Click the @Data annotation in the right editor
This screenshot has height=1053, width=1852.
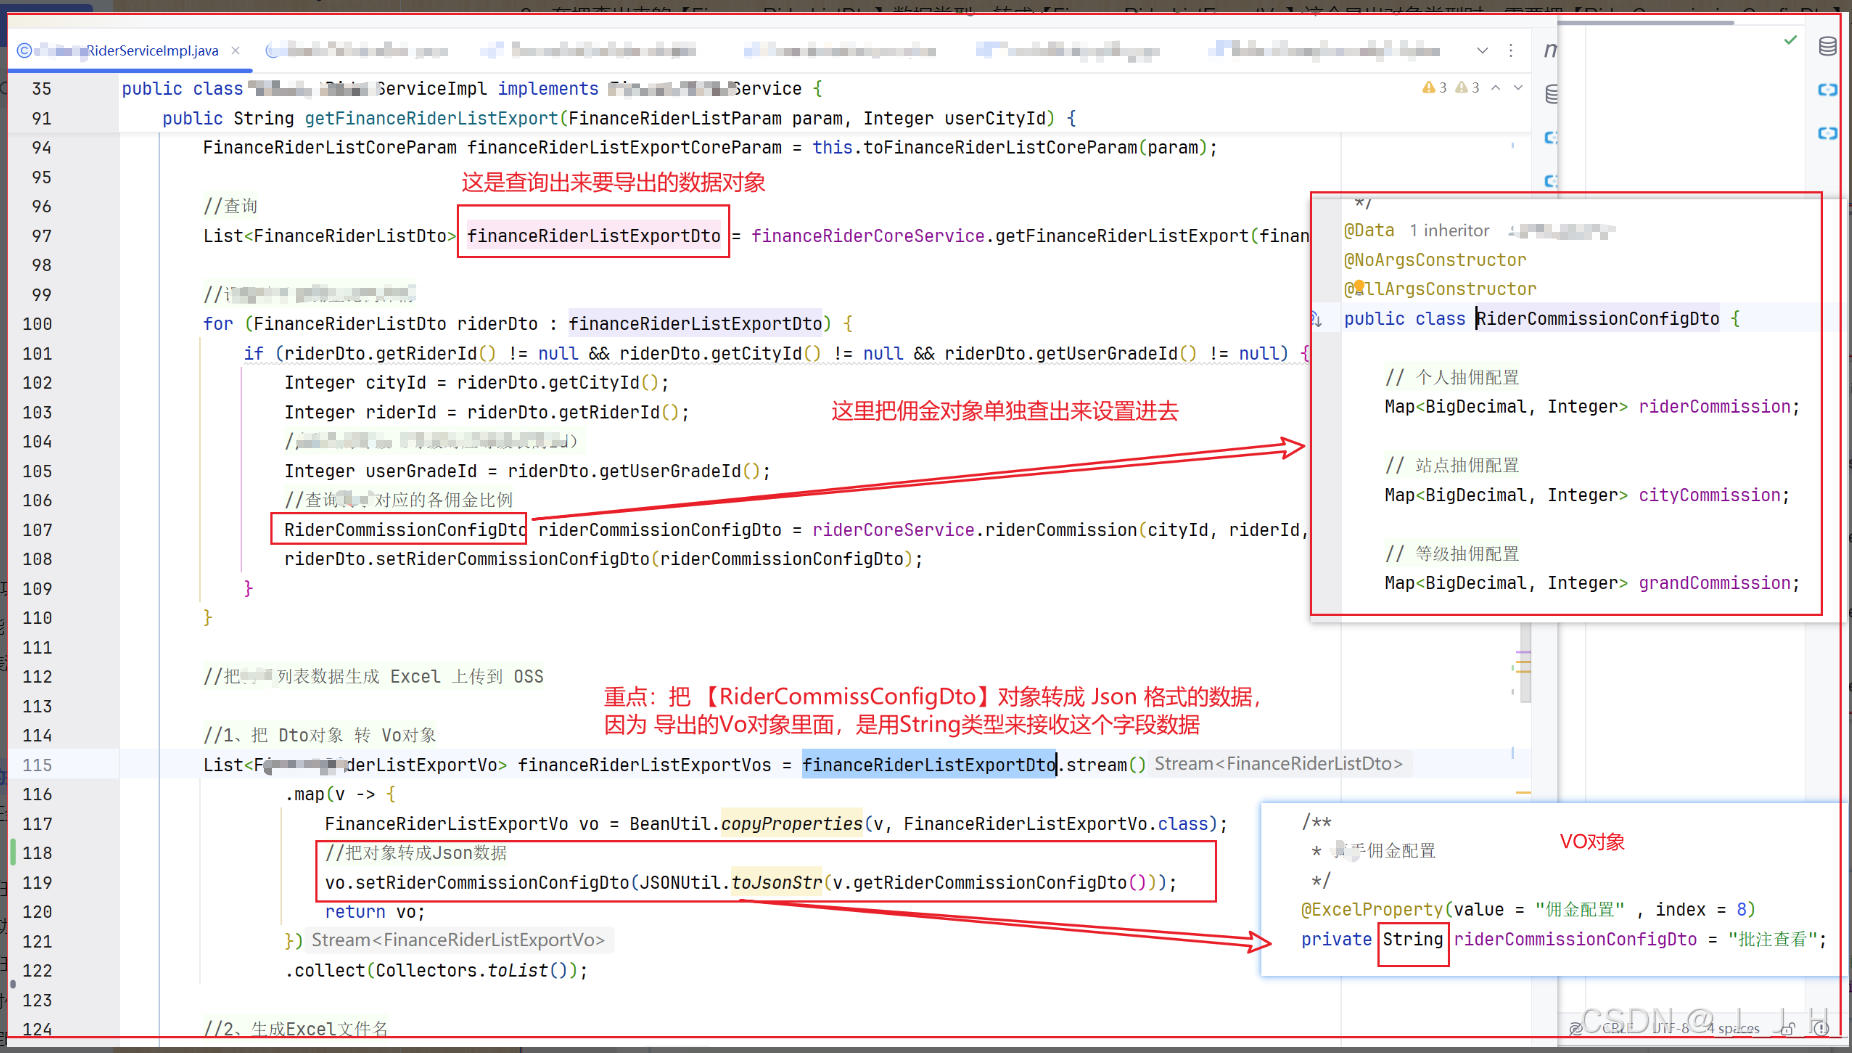pyautogui.click(x=1369, y=231)
